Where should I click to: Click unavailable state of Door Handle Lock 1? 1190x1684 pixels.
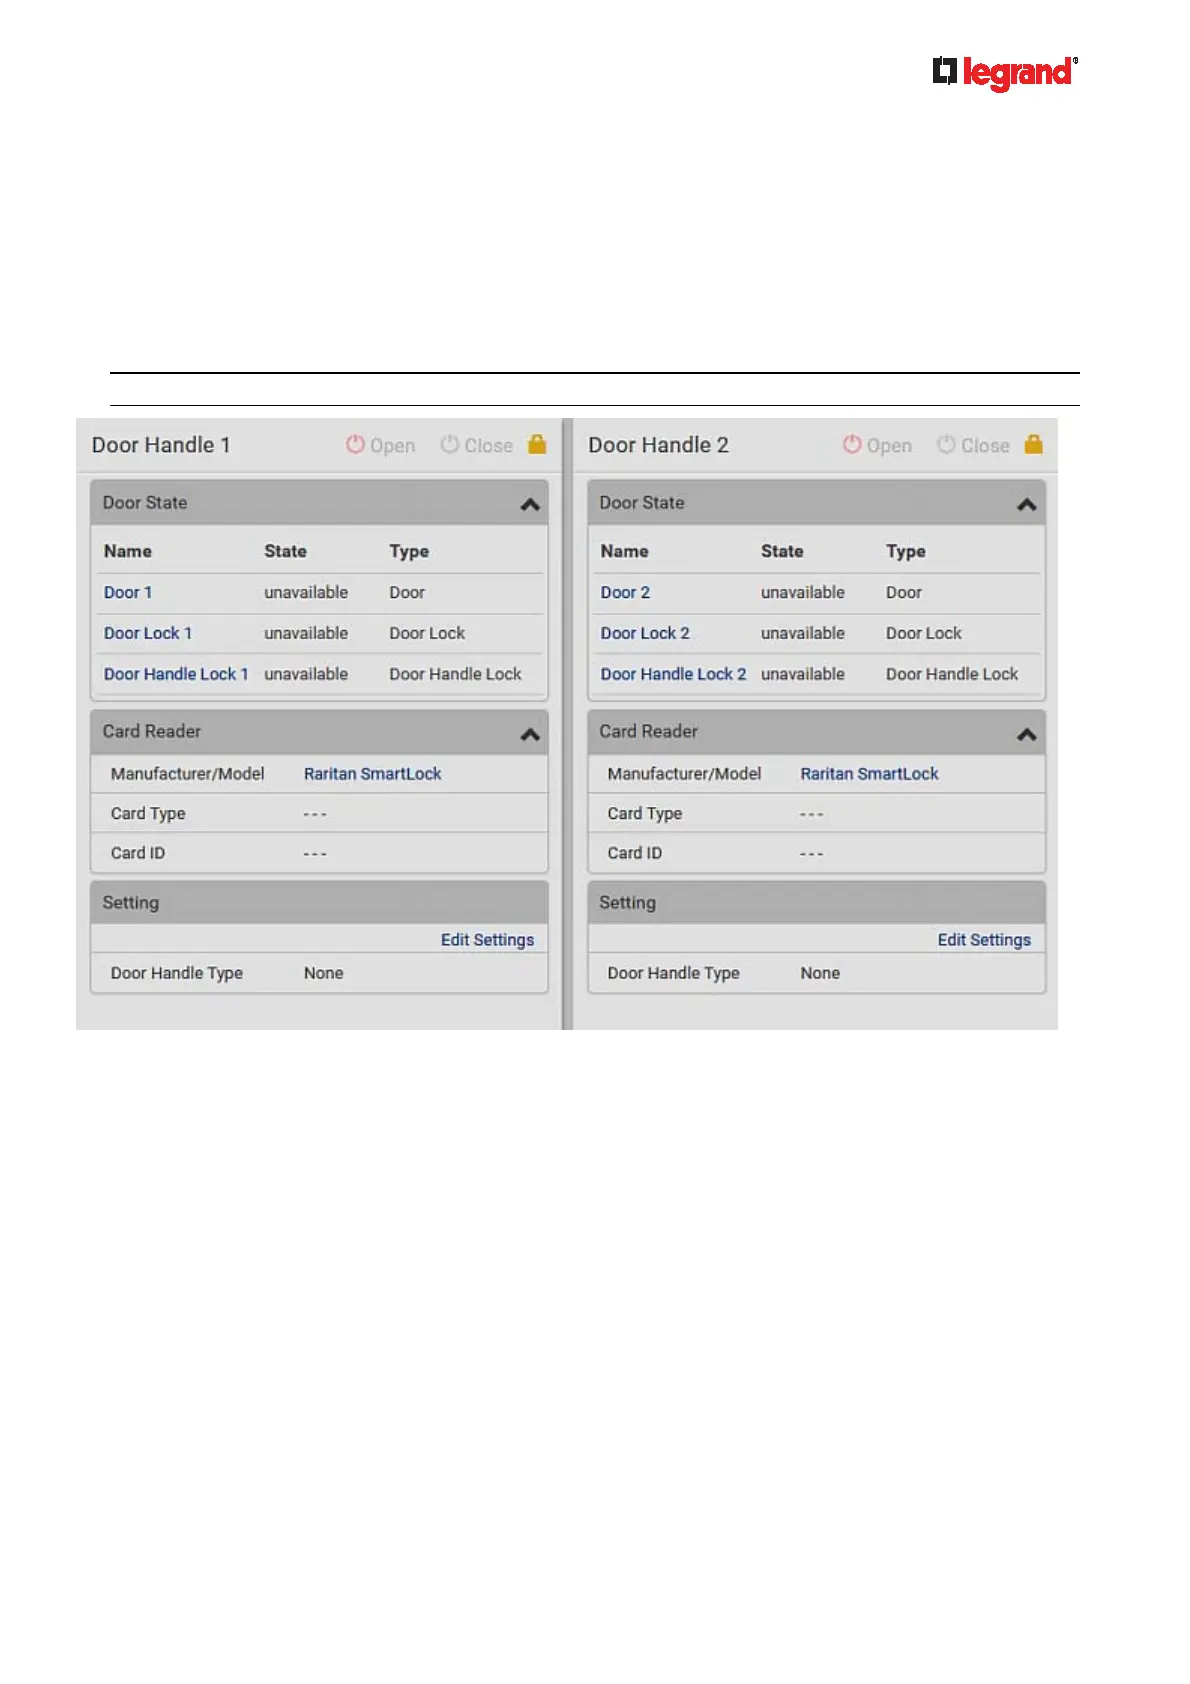306,674
